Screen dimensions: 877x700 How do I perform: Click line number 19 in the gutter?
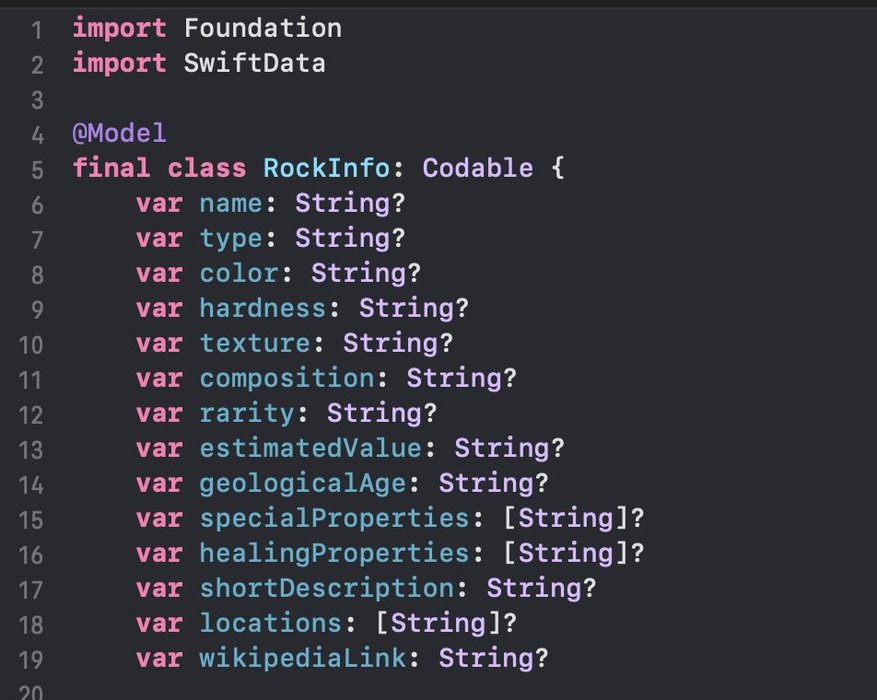coord(31,659)
